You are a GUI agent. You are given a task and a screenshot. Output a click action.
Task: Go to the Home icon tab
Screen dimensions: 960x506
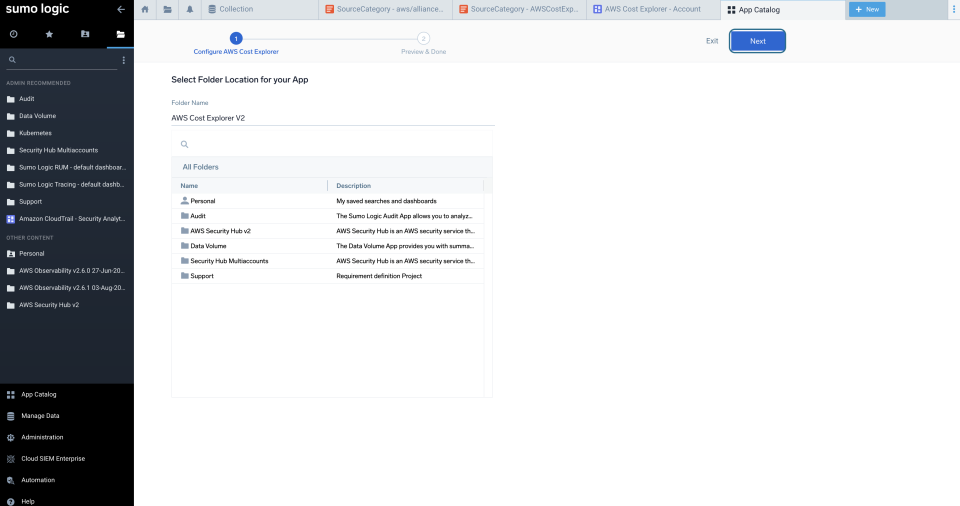(x=145, y=9)
